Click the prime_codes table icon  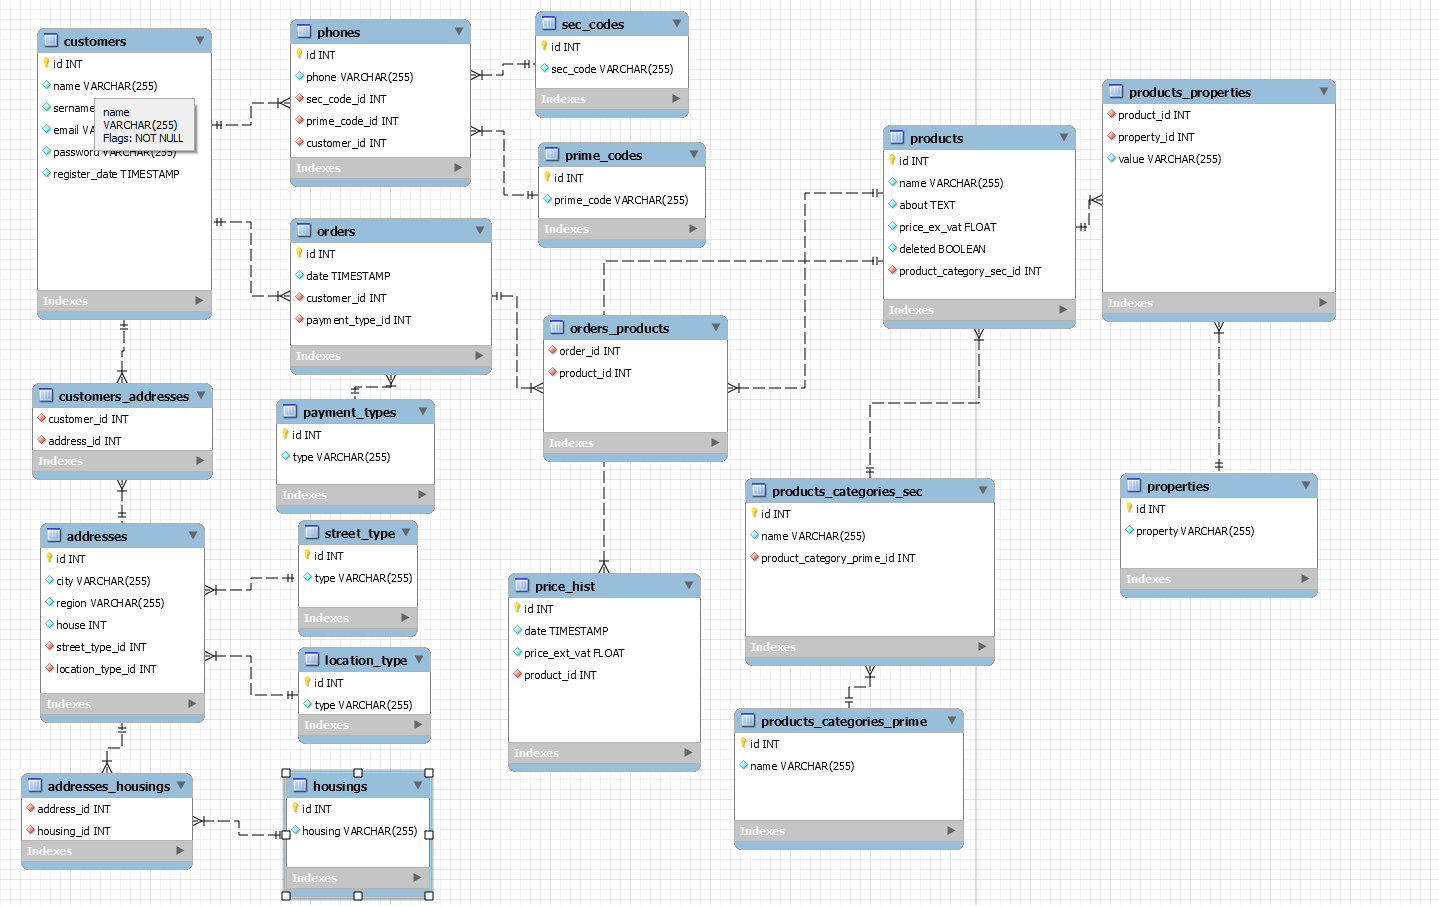[x=552, y=155]
